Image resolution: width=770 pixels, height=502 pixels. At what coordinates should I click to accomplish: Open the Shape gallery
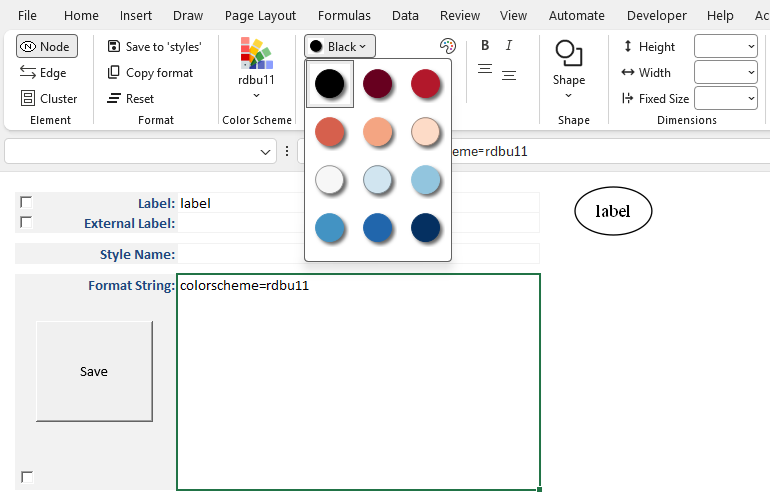point(569,69)
